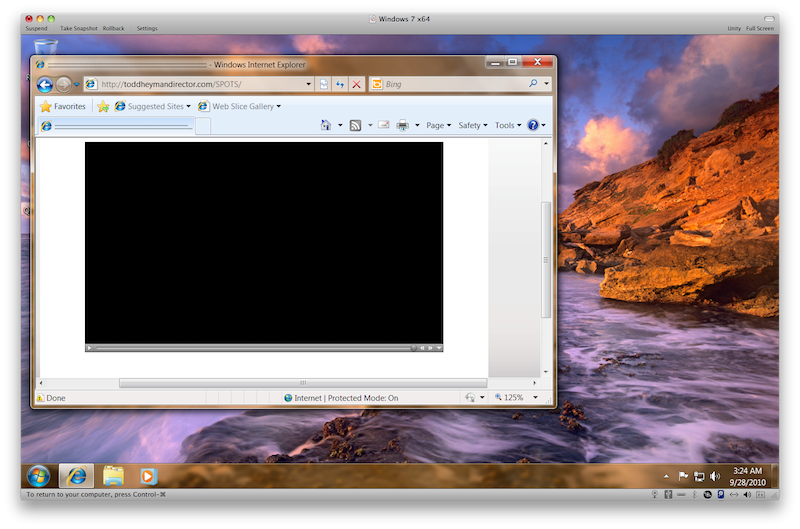Screen dimensions: 800x529
Task: Click the RSS Feeds icon
Action: pyautogui.click(x=356, y=125)
